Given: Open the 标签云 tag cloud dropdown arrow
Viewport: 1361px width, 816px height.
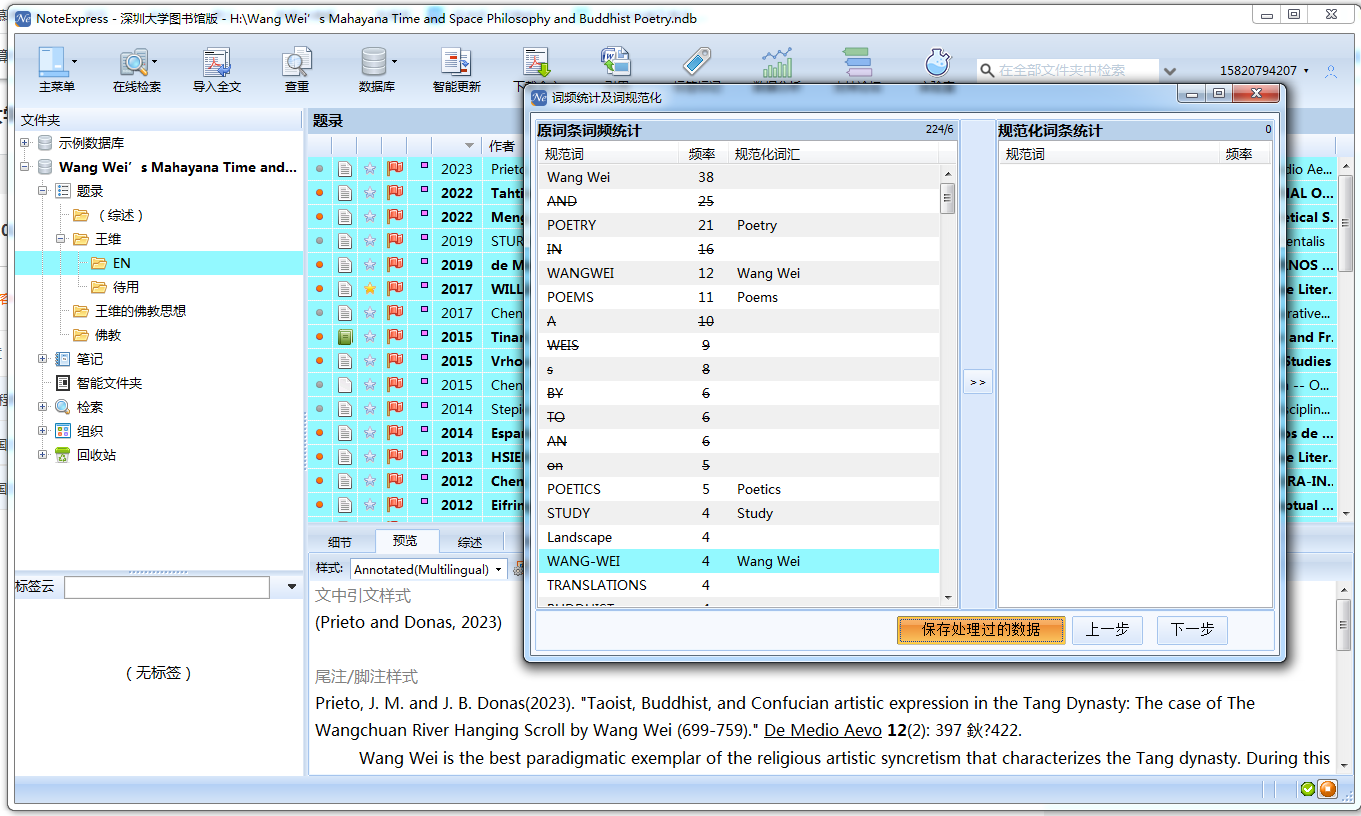Looking at the screenshot, I should click(x=291, y=587).
